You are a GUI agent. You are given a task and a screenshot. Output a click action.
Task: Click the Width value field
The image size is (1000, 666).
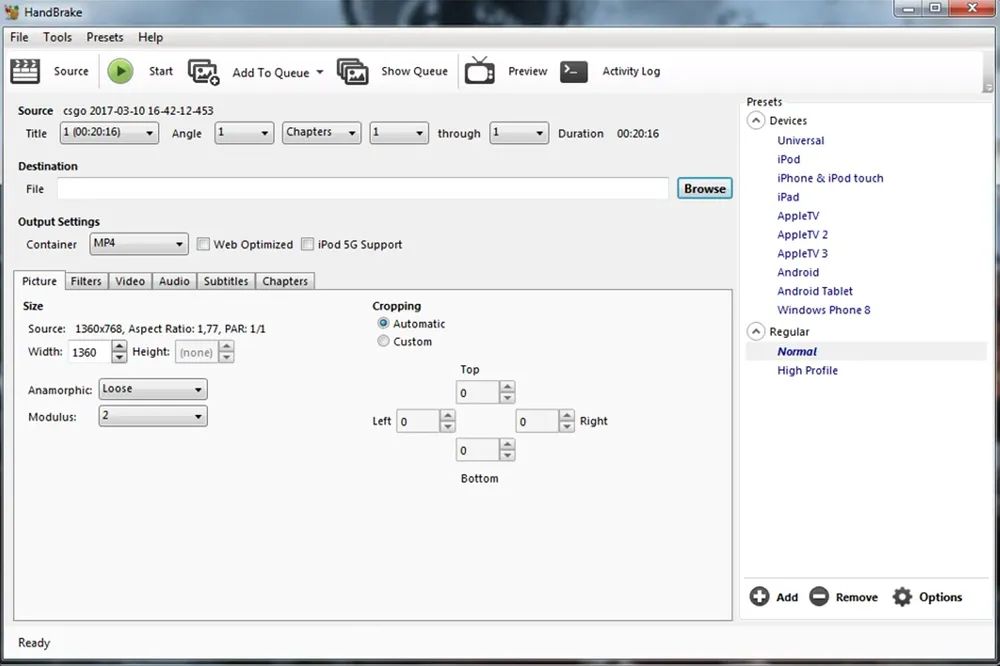point(90,352)
